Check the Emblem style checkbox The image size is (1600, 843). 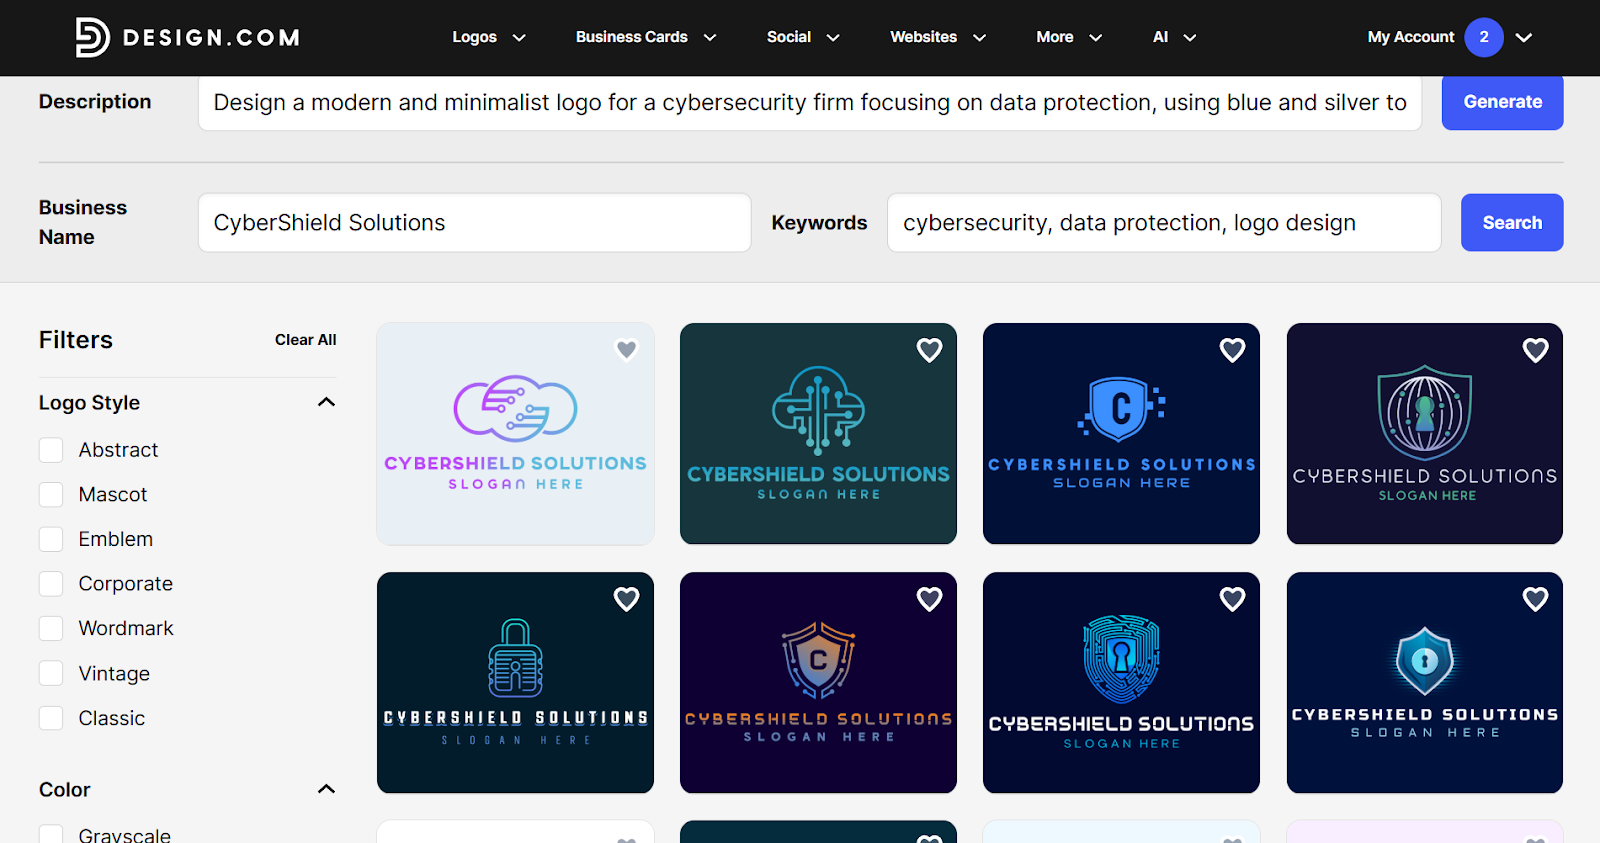(x=51, y=539)
